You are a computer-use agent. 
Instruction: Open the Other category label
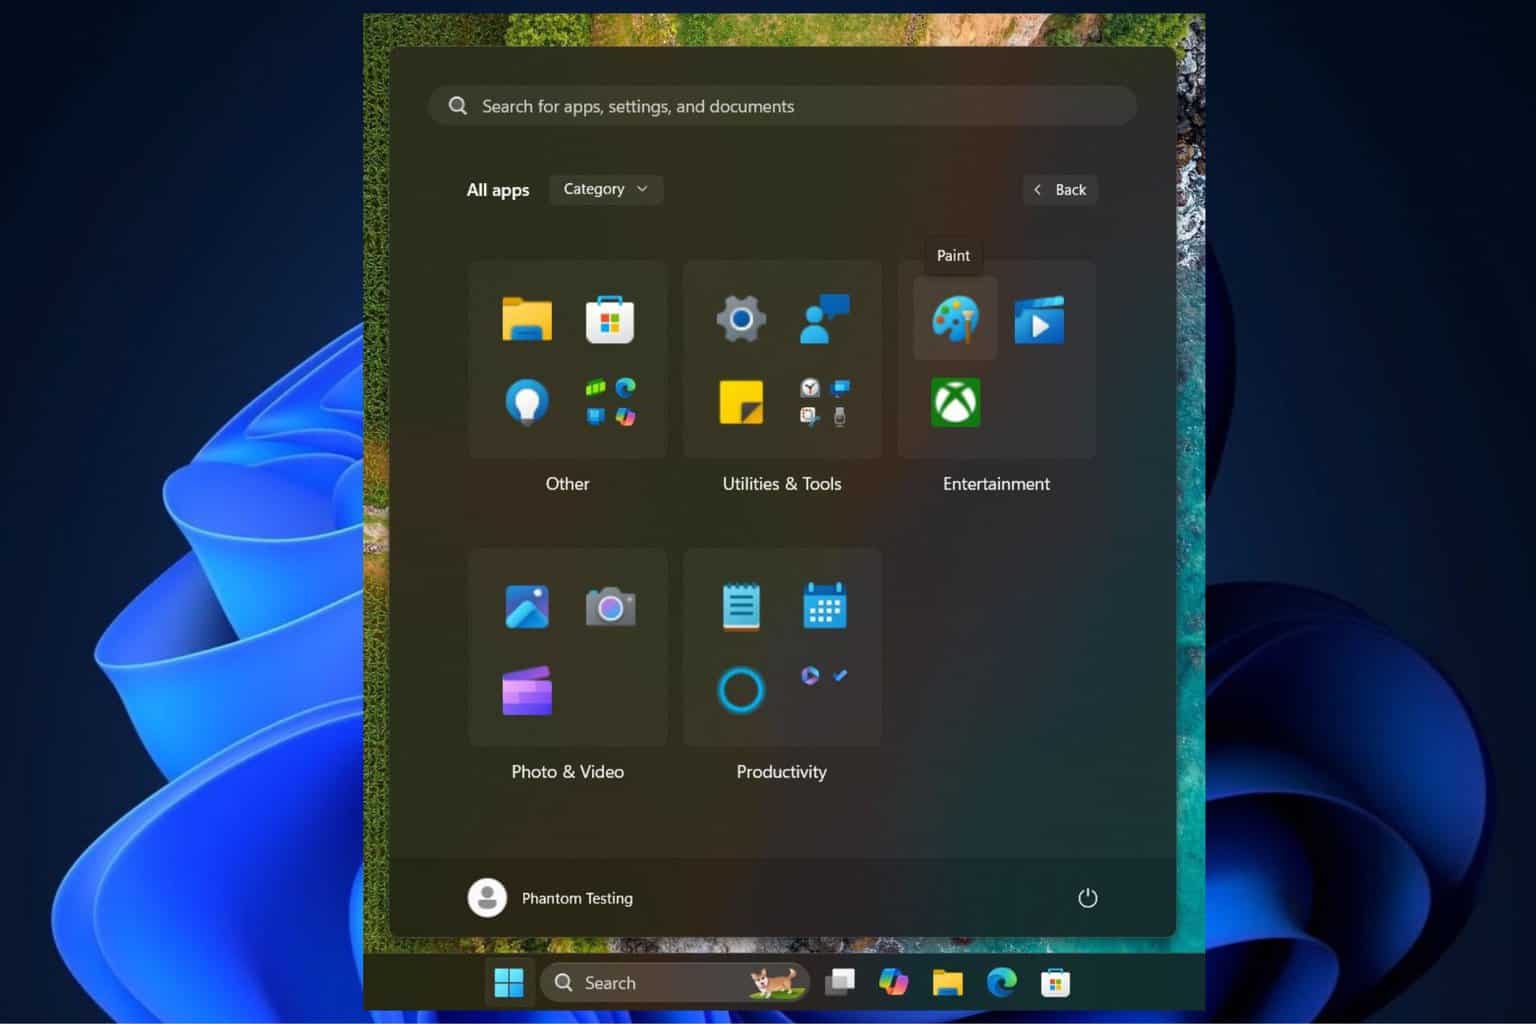click(567, 484)
